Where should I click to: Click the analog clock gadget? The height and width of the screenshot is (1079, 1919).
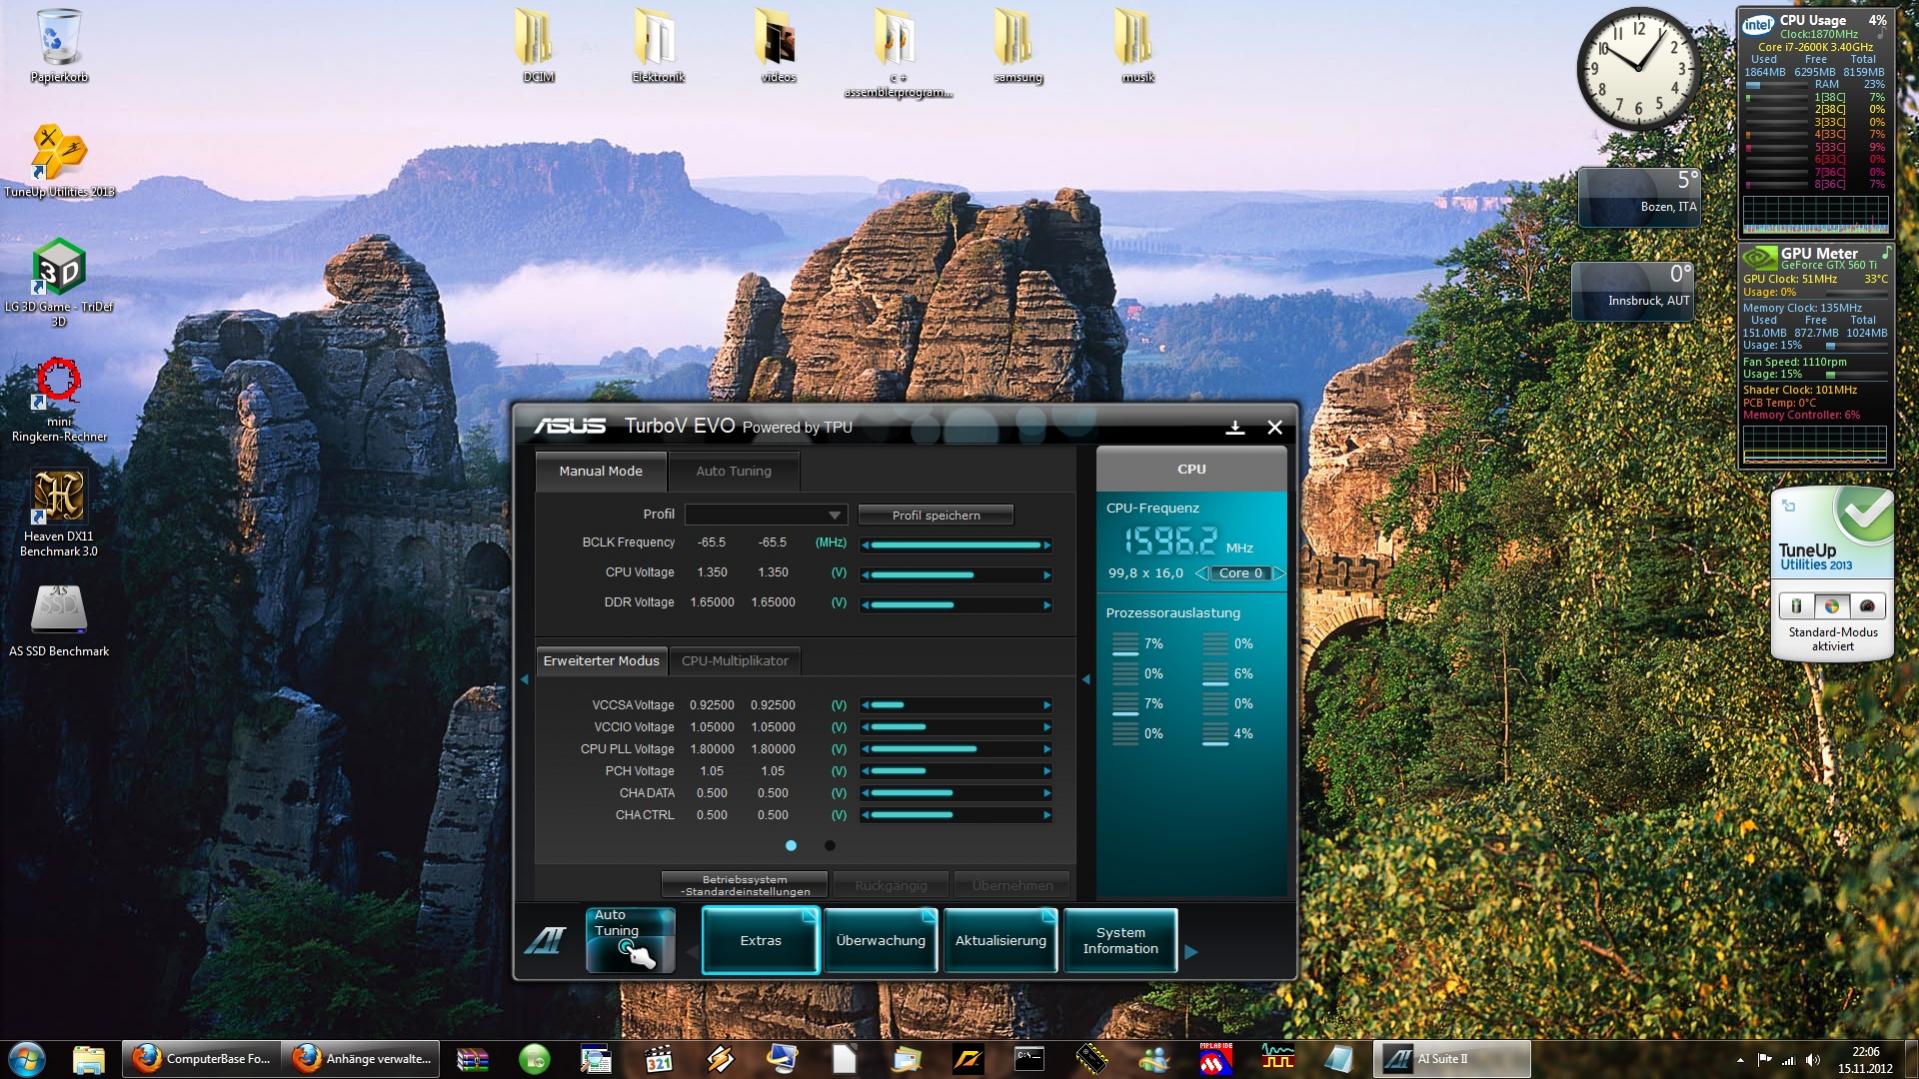tap(1638, 69)
